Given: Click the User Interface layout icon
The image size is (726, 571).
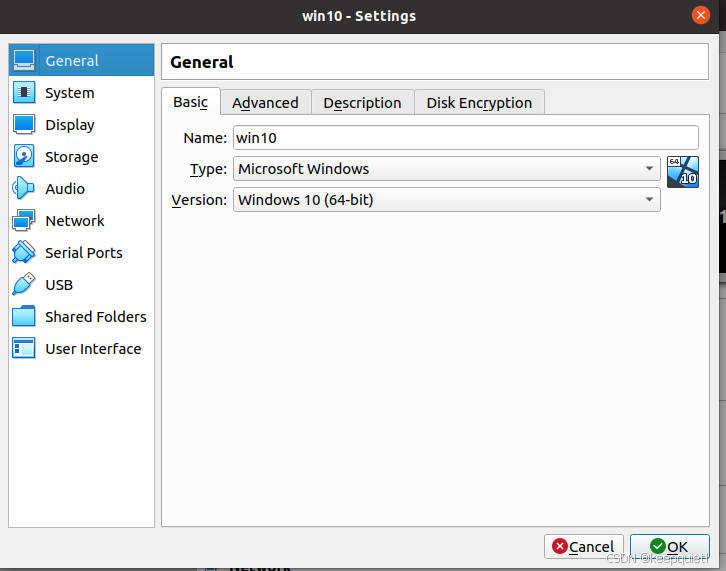Looking at the screenshot, I should tap(25, 348).
